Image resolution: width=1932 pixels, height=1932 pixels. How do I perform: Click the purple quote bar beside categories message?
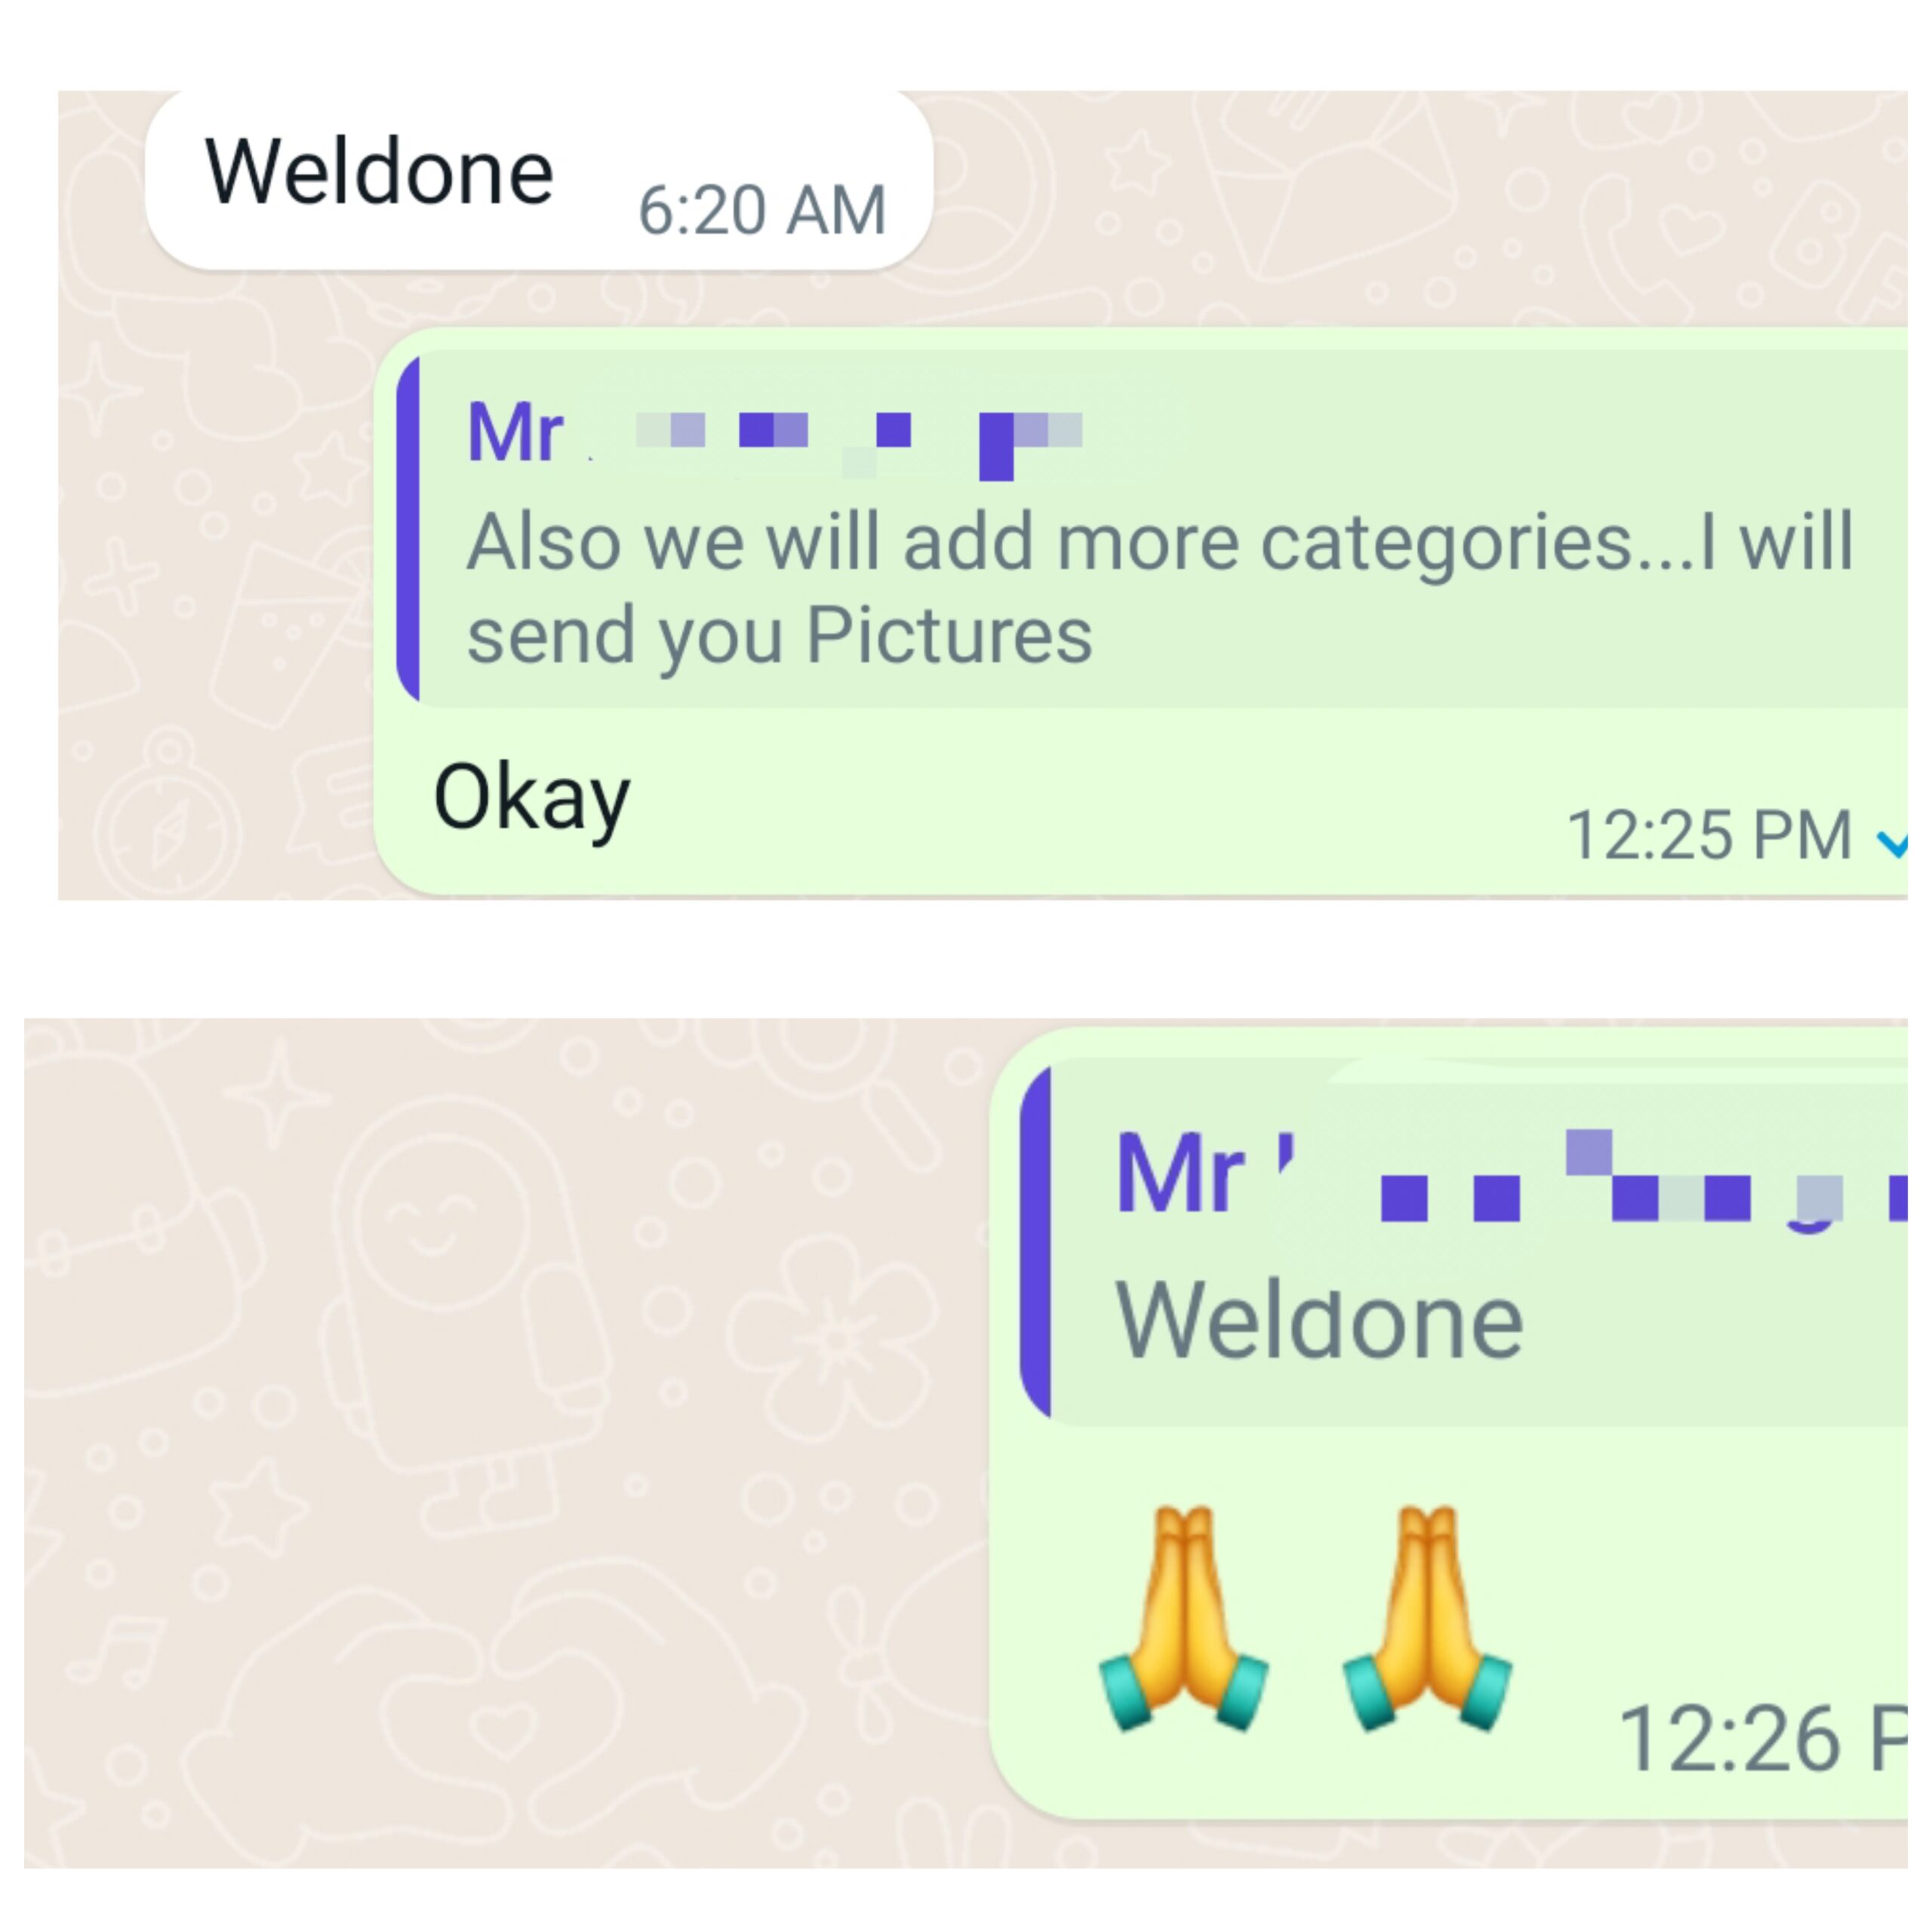408,530
